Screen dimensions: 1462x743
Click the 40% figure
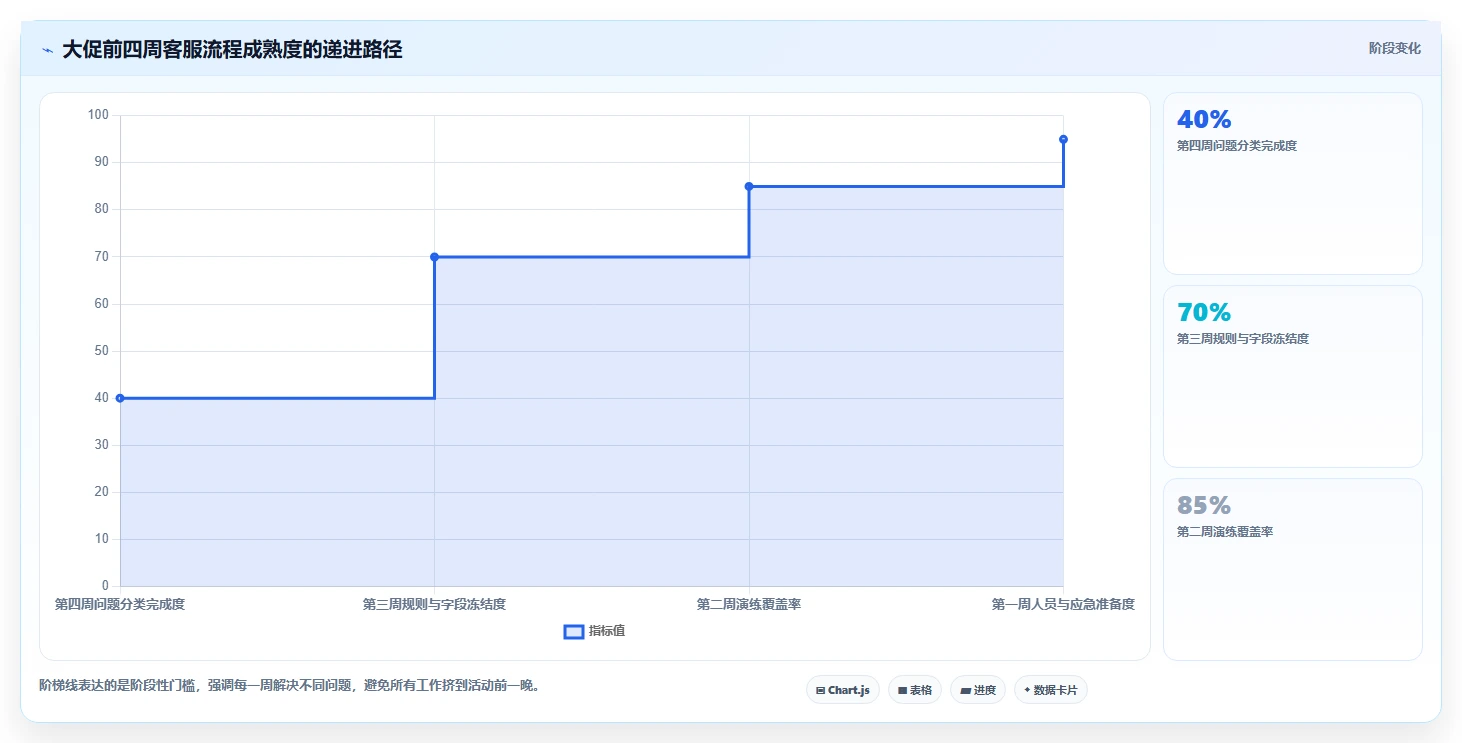click(1204, 120)
